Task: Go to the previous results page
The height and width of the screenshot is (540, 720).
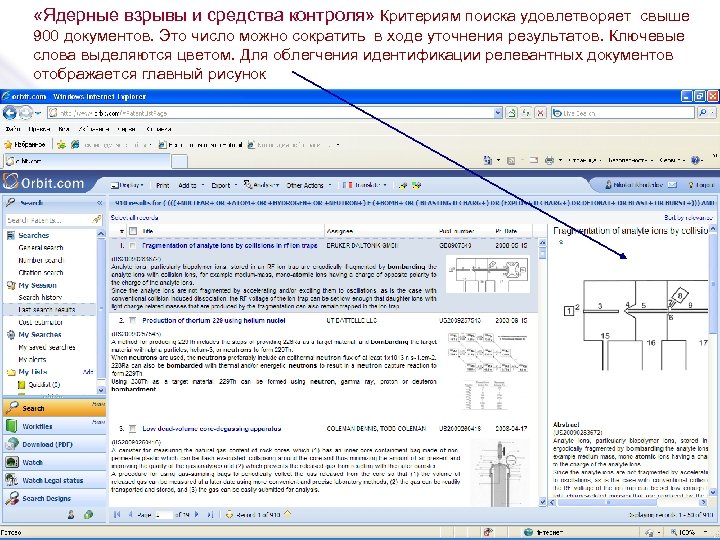Action: (130, 515)
